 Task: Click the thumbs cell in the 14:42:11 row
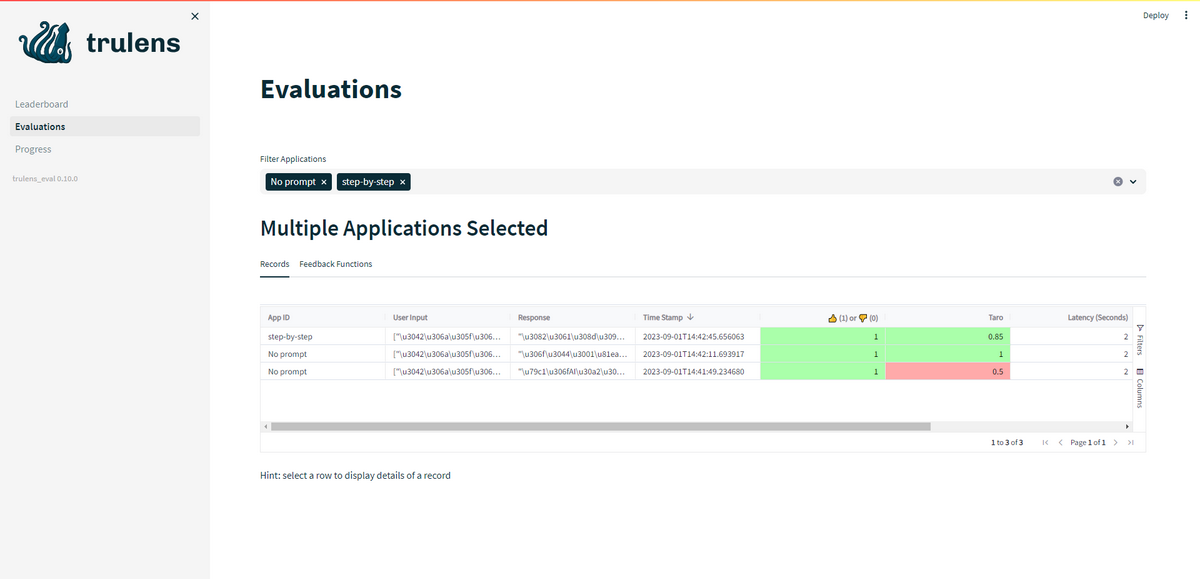click(823, 354)
